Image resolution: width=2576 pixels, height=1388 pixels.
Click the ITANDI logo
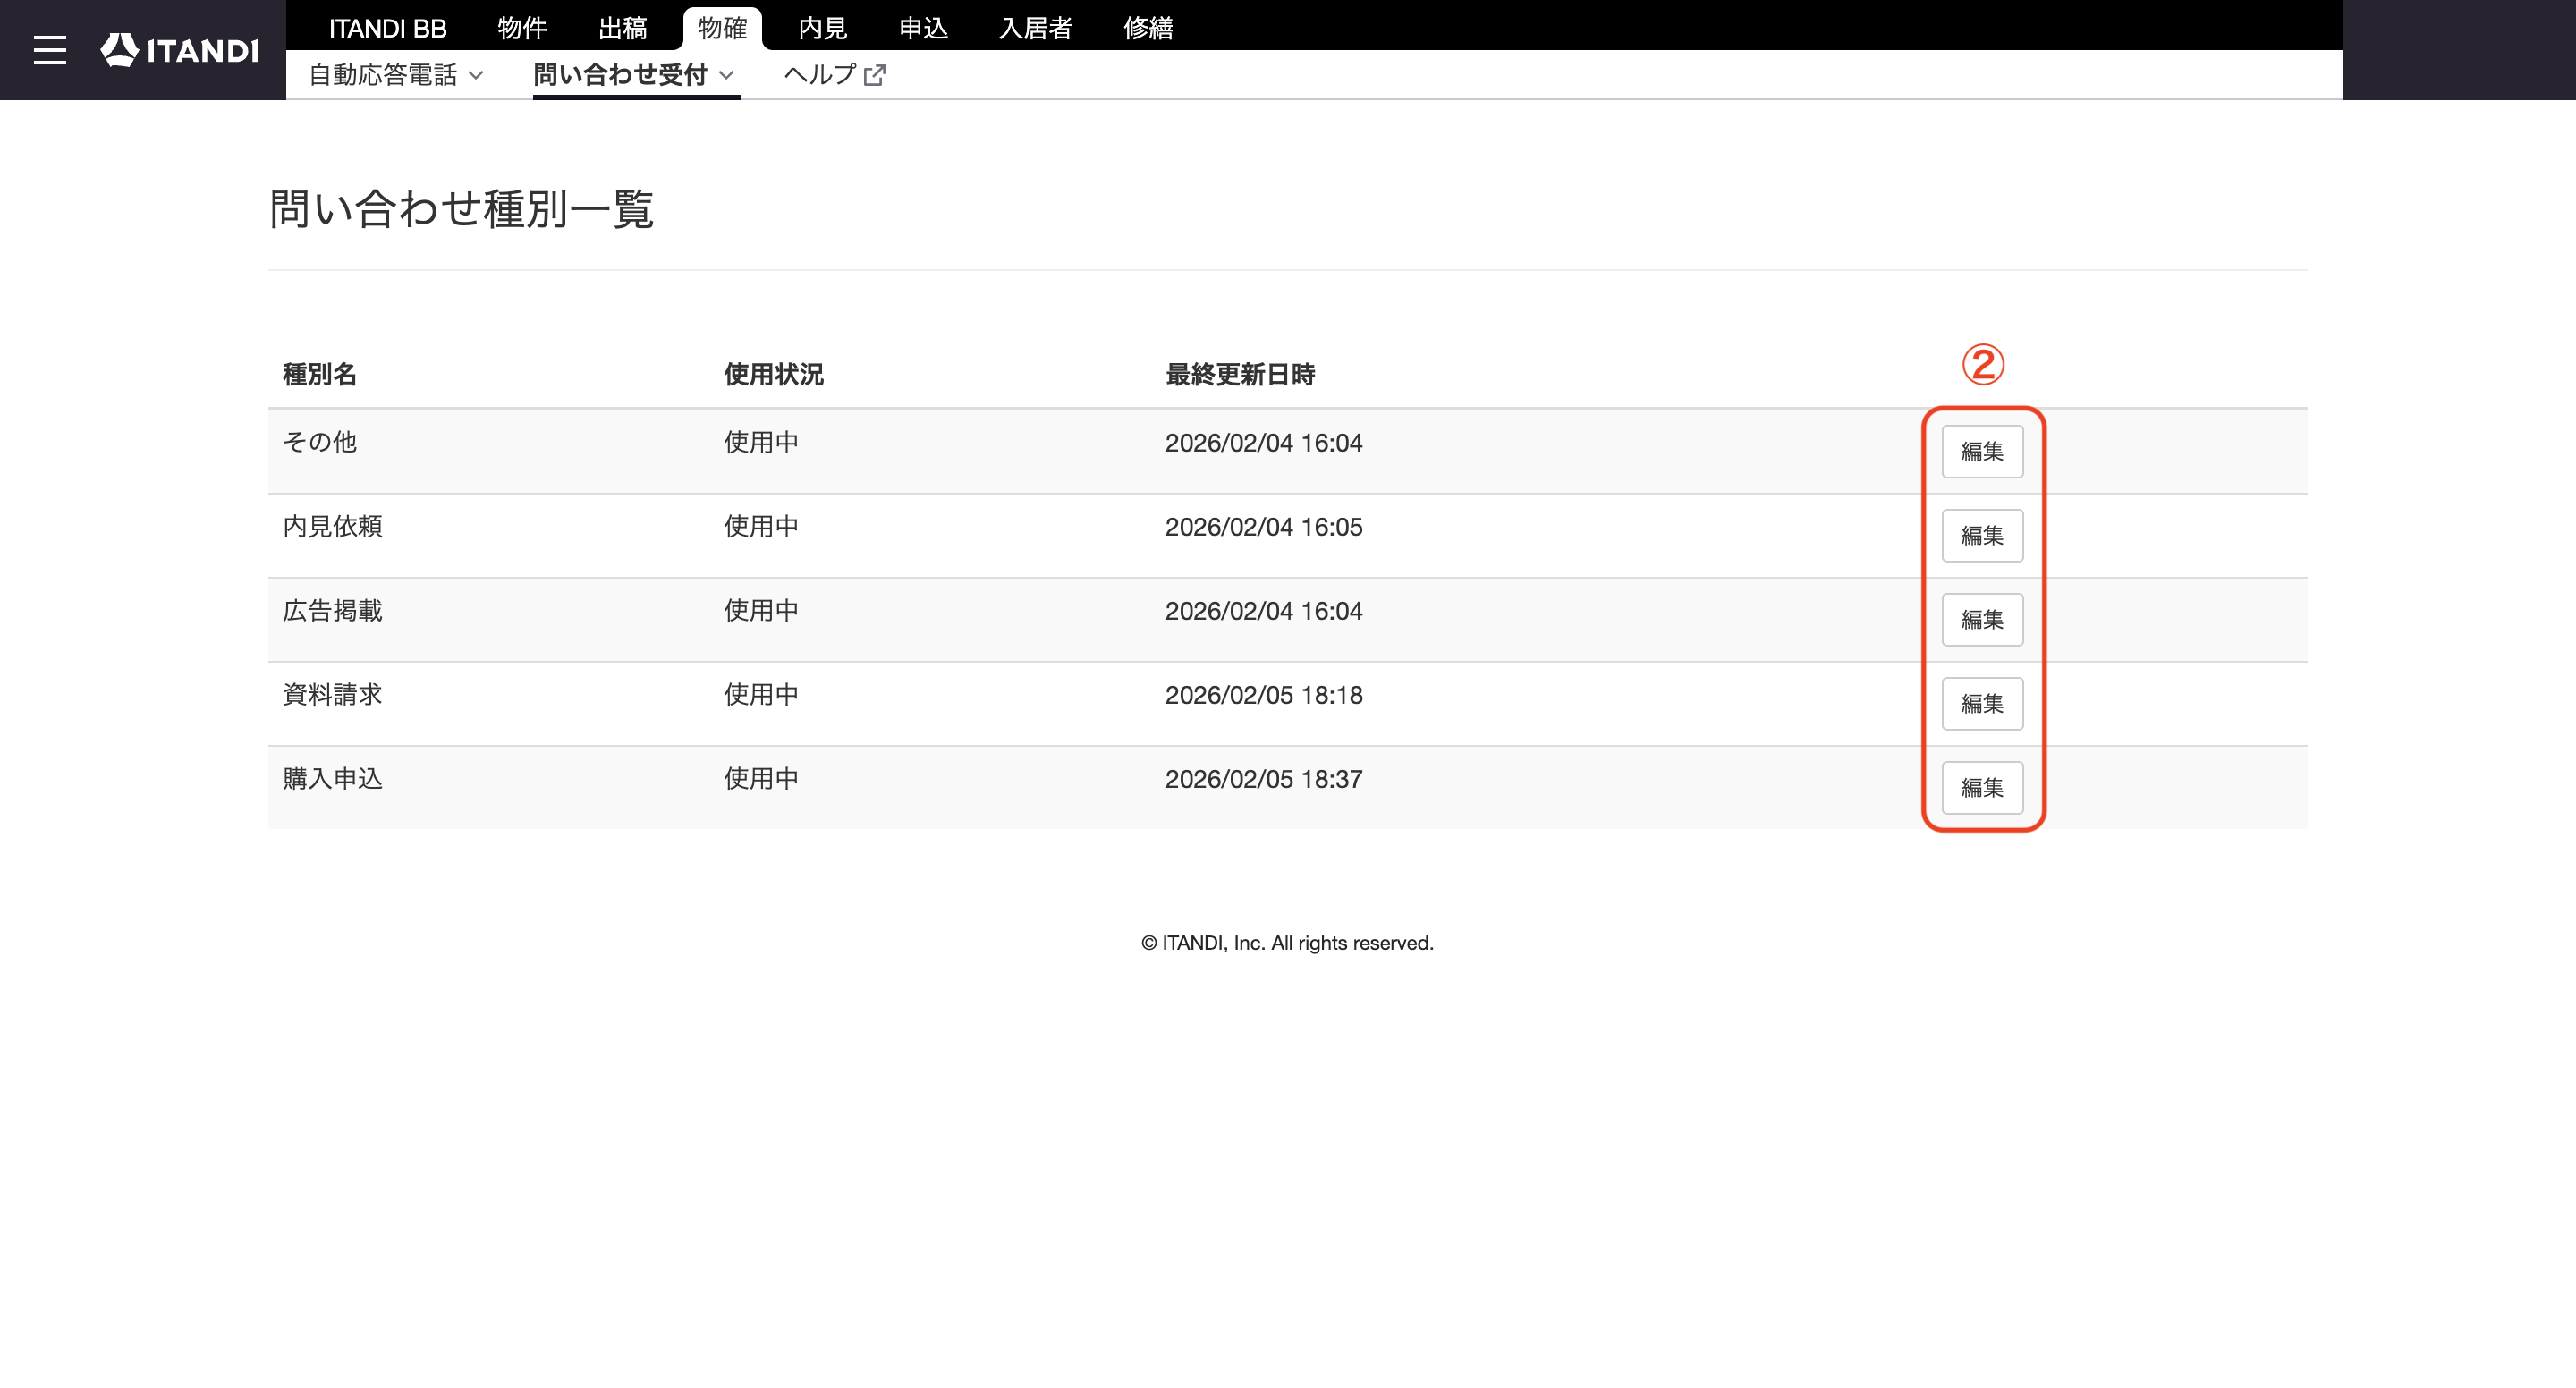tap(179, 50)
